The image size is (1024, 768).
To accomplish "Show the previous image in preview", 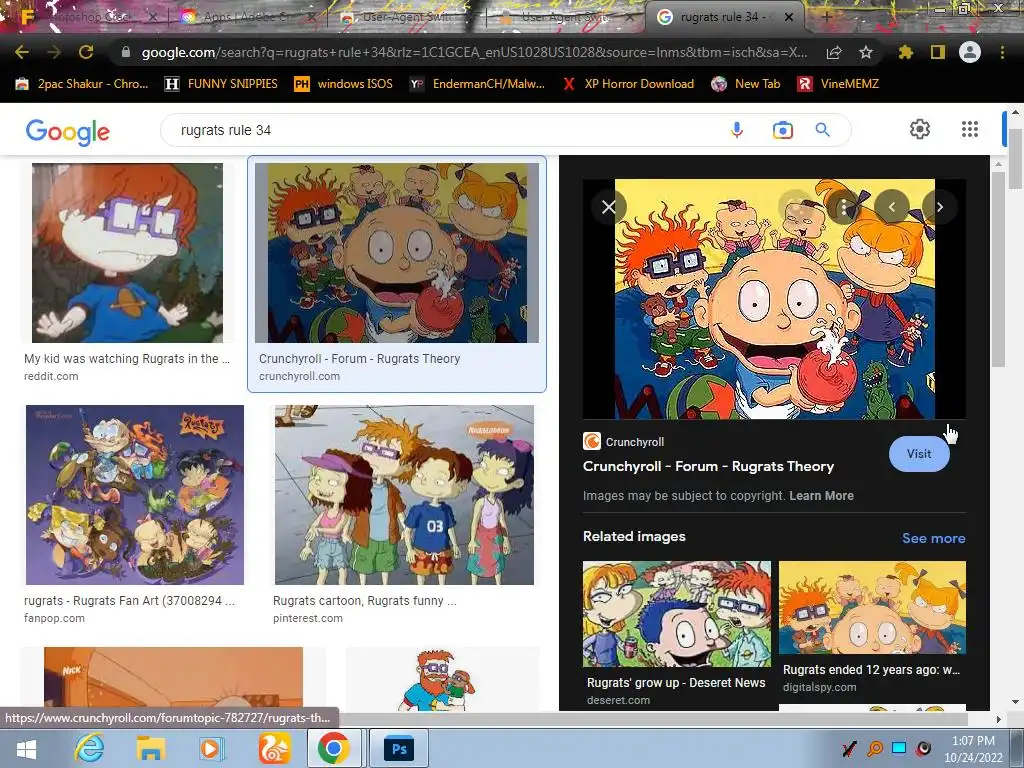I will coord(891,207).
